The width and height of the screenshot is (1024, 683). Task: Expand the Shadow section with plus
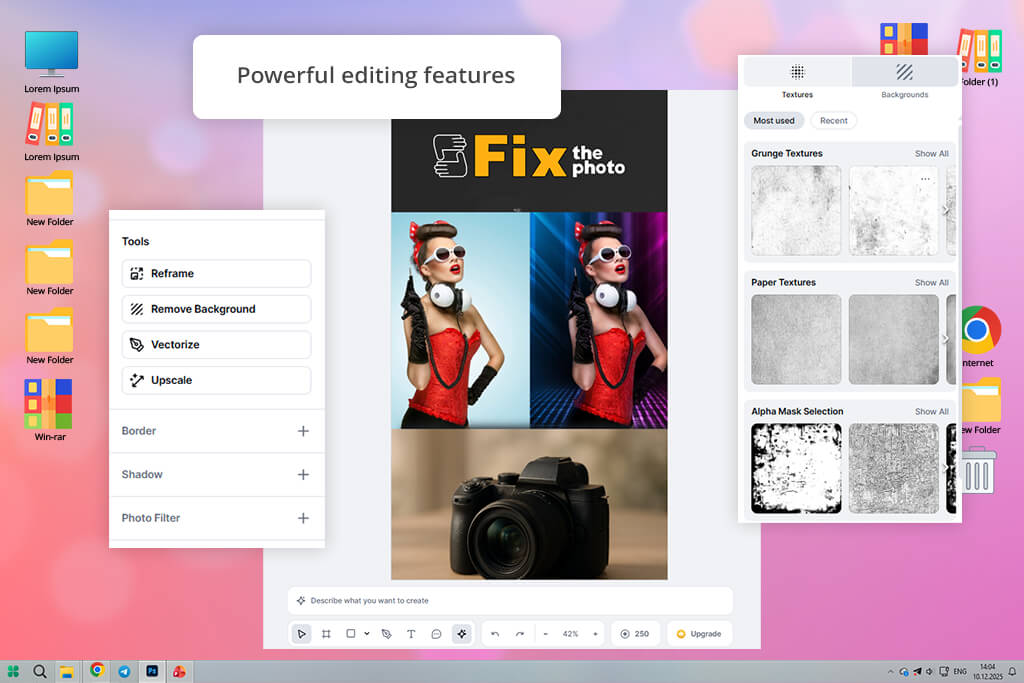pyautogui.click(x=303, y=475)
